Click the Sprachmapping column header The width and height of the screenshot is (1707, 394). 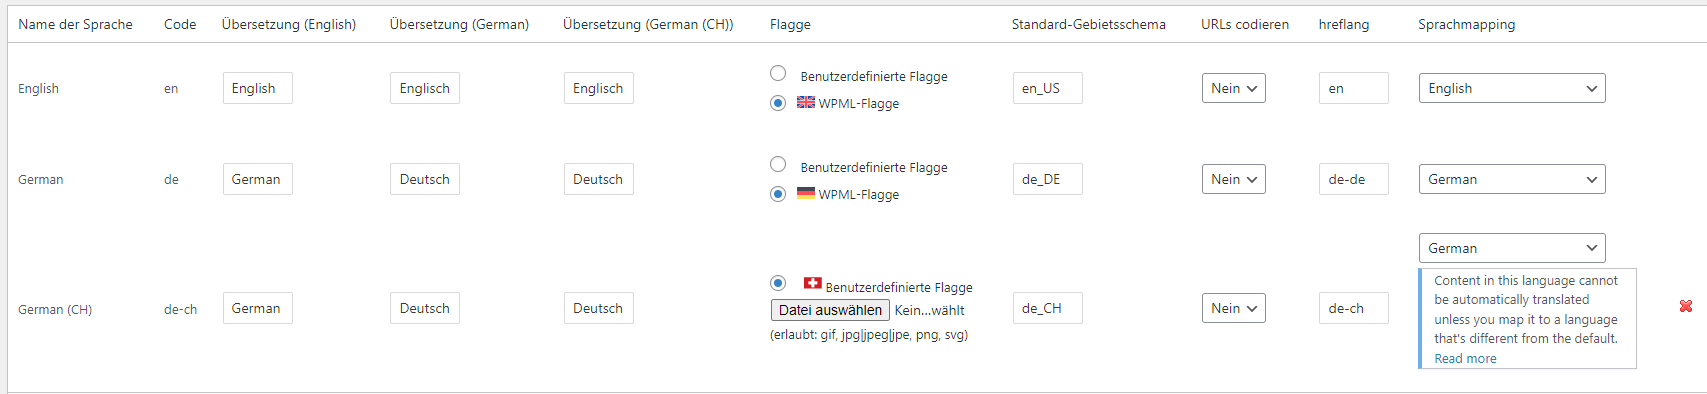coord(1466,24)
